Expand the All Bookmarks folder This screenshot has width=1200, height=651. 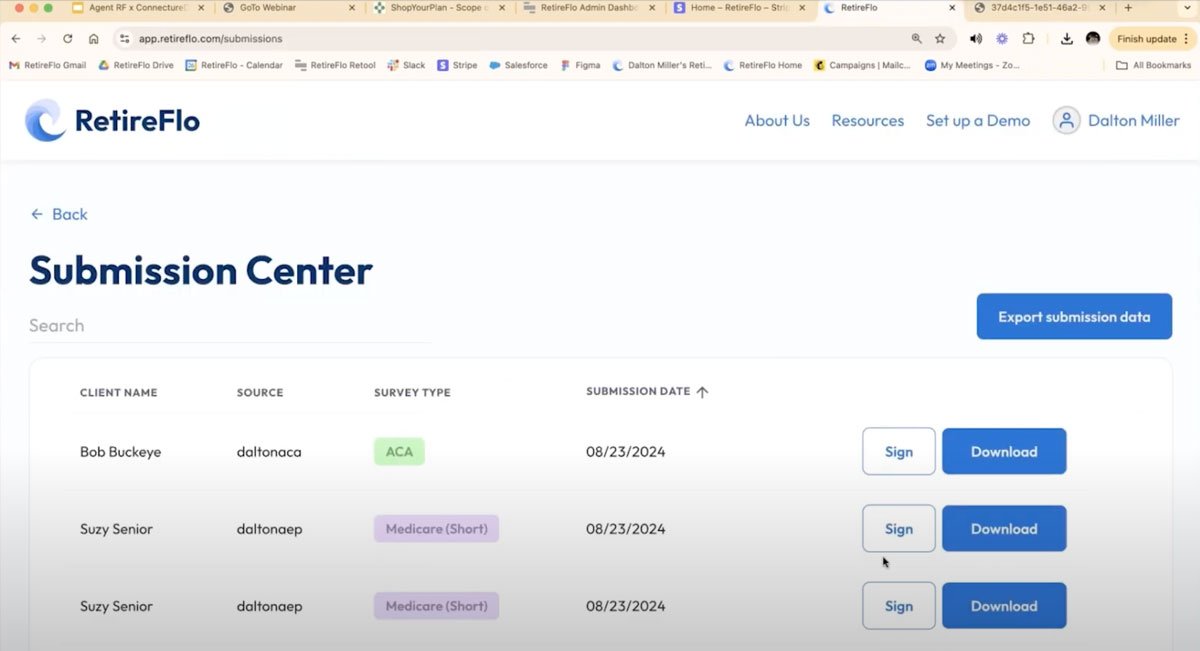click(x=1154, y=66)
